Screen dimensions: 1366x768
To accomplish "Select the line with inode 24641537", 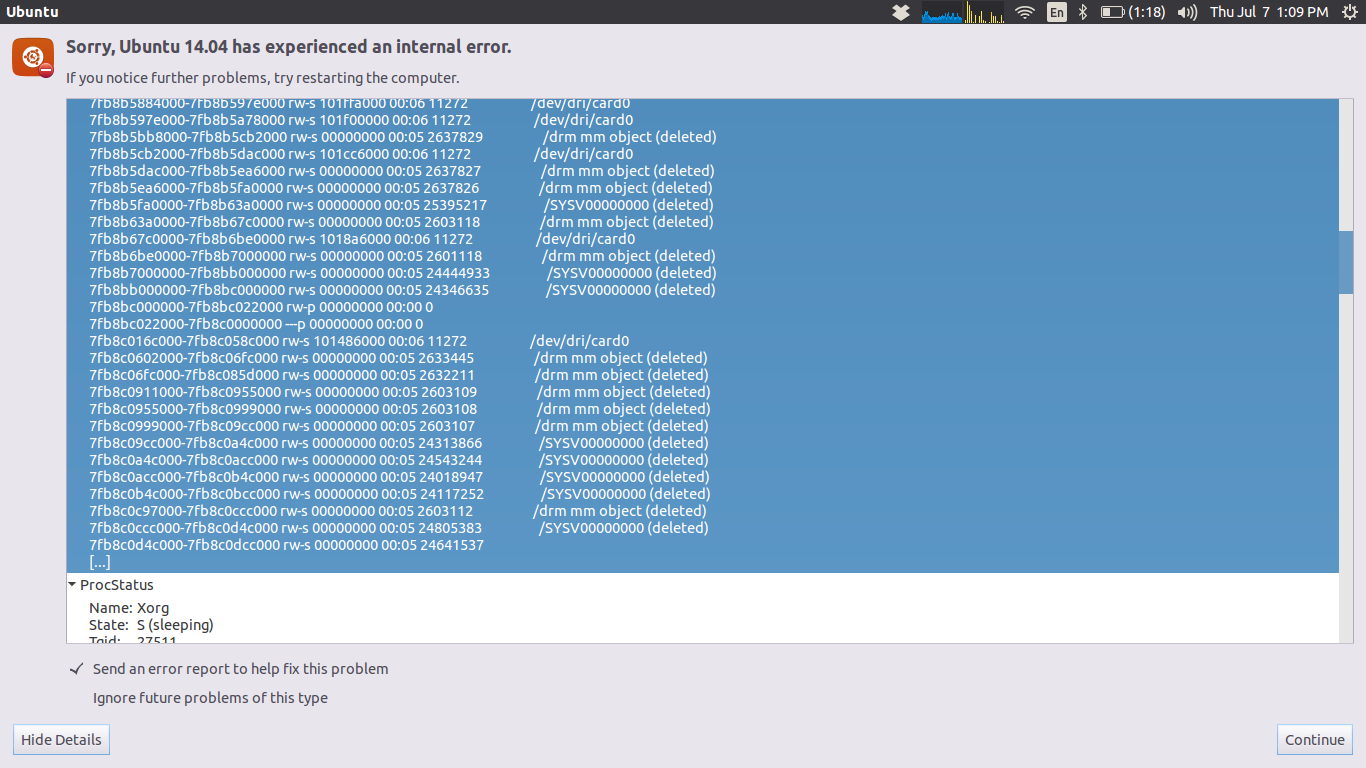I will (x=286, y=545).
